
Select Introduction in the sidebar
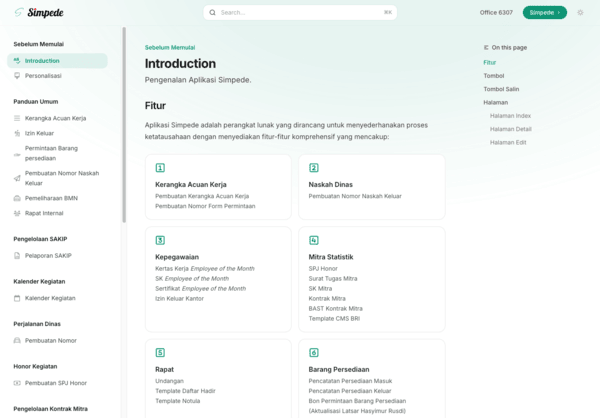pos(42,61)
